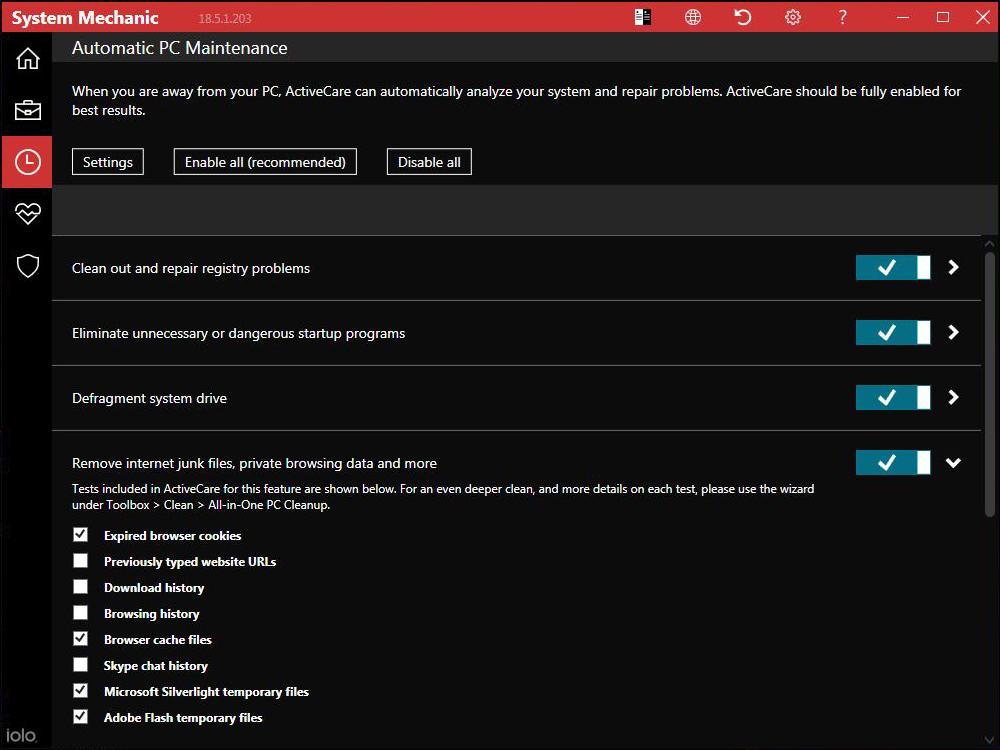
Task: Click the globe icon in the title bar
Action: [x=693, y=17]
